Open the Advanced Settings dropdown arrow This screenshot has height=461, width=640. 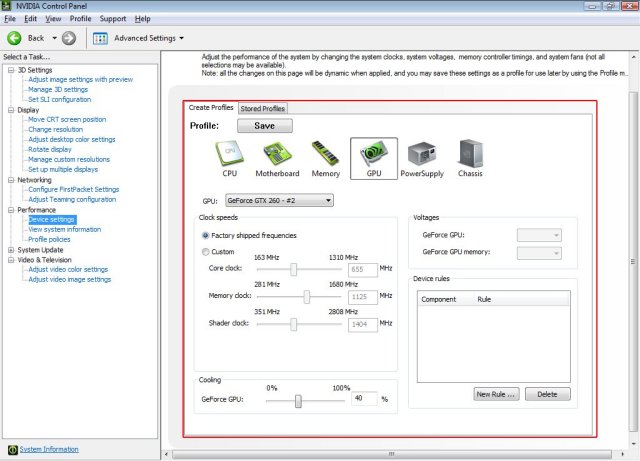[182, 38]
